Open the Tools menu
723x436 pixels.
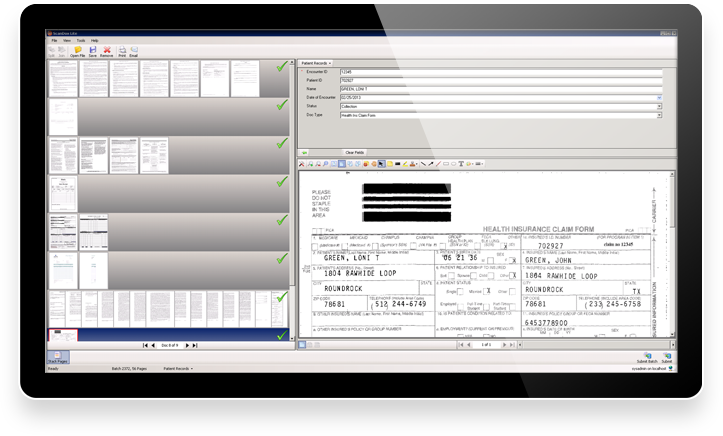tap(81, 40)
